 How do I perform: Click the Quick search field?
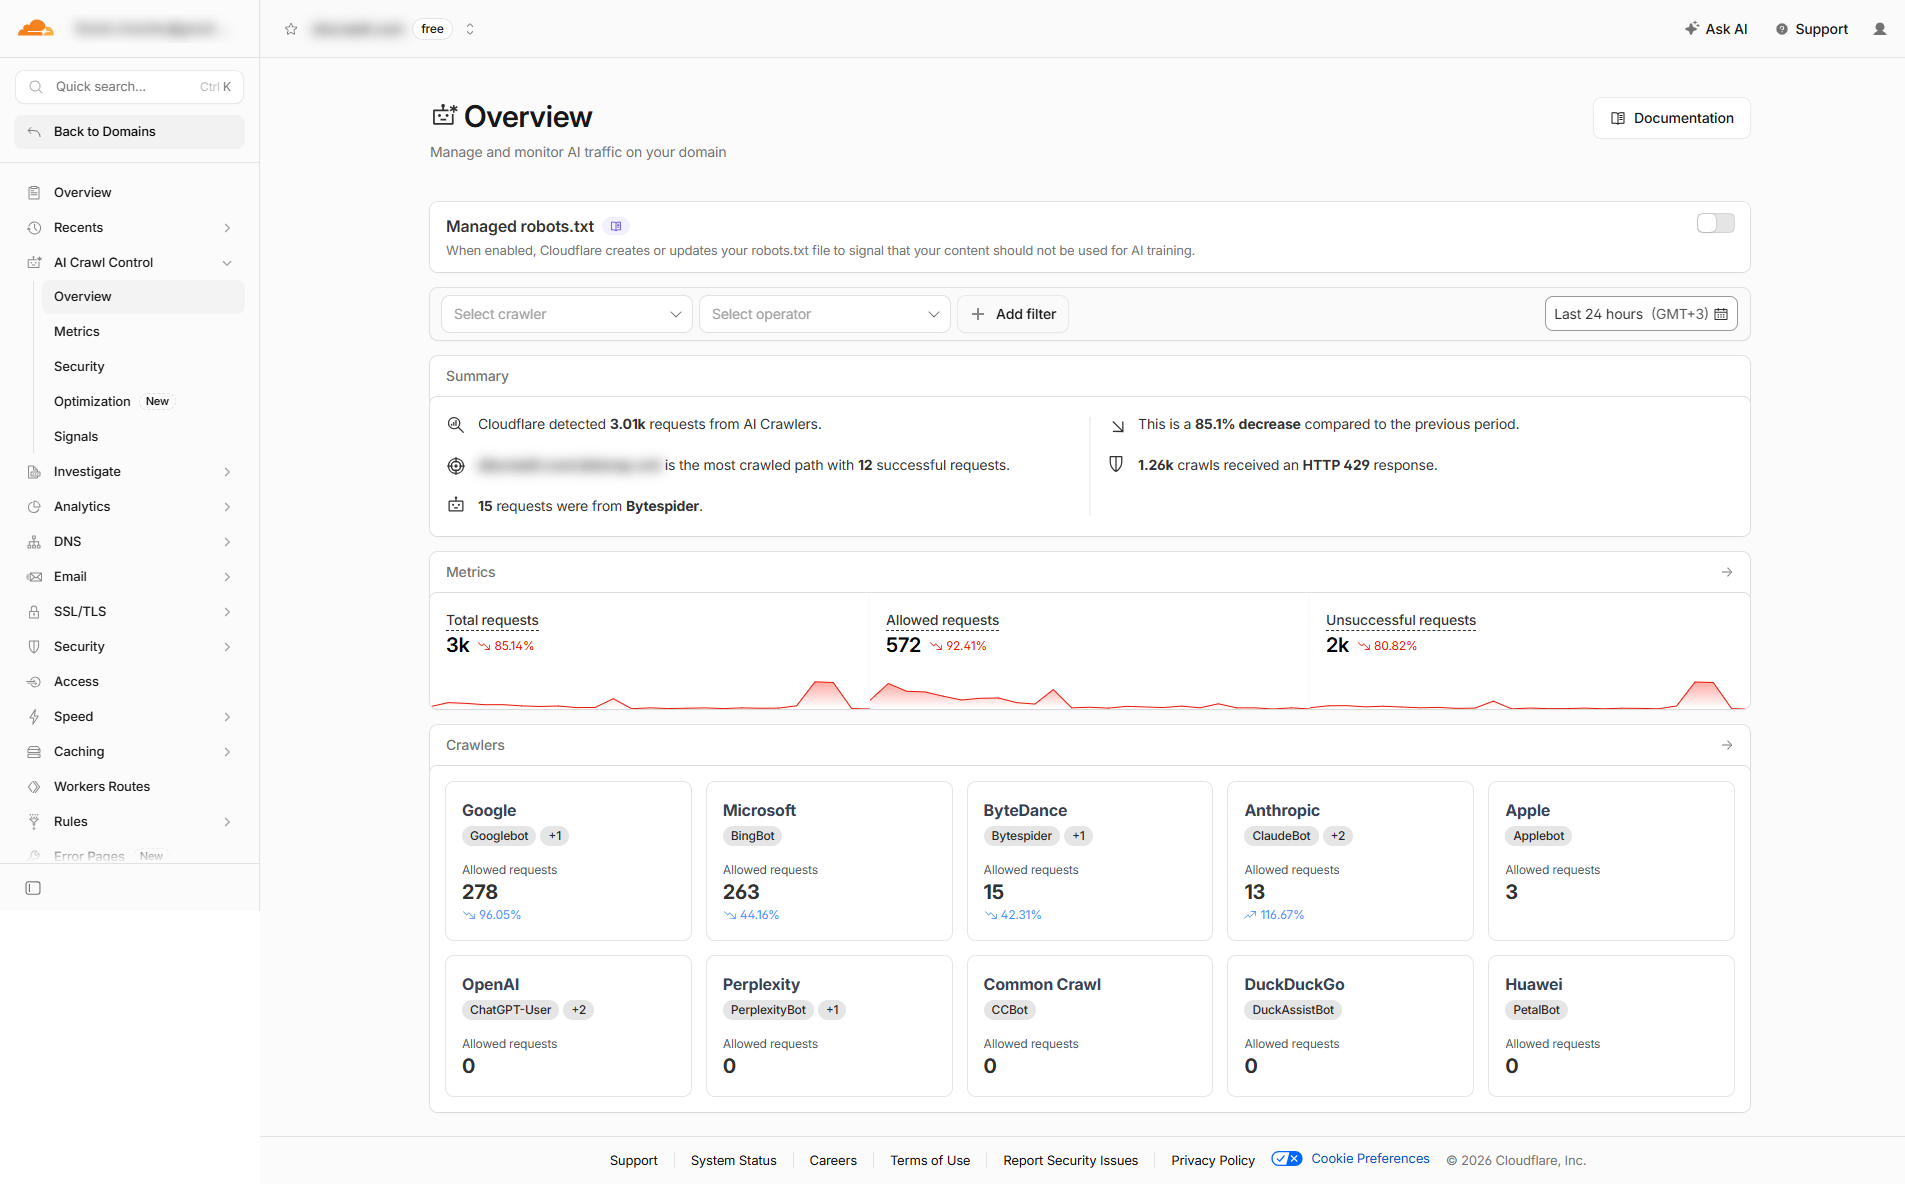pyautogui.click(x=130, y=87)
